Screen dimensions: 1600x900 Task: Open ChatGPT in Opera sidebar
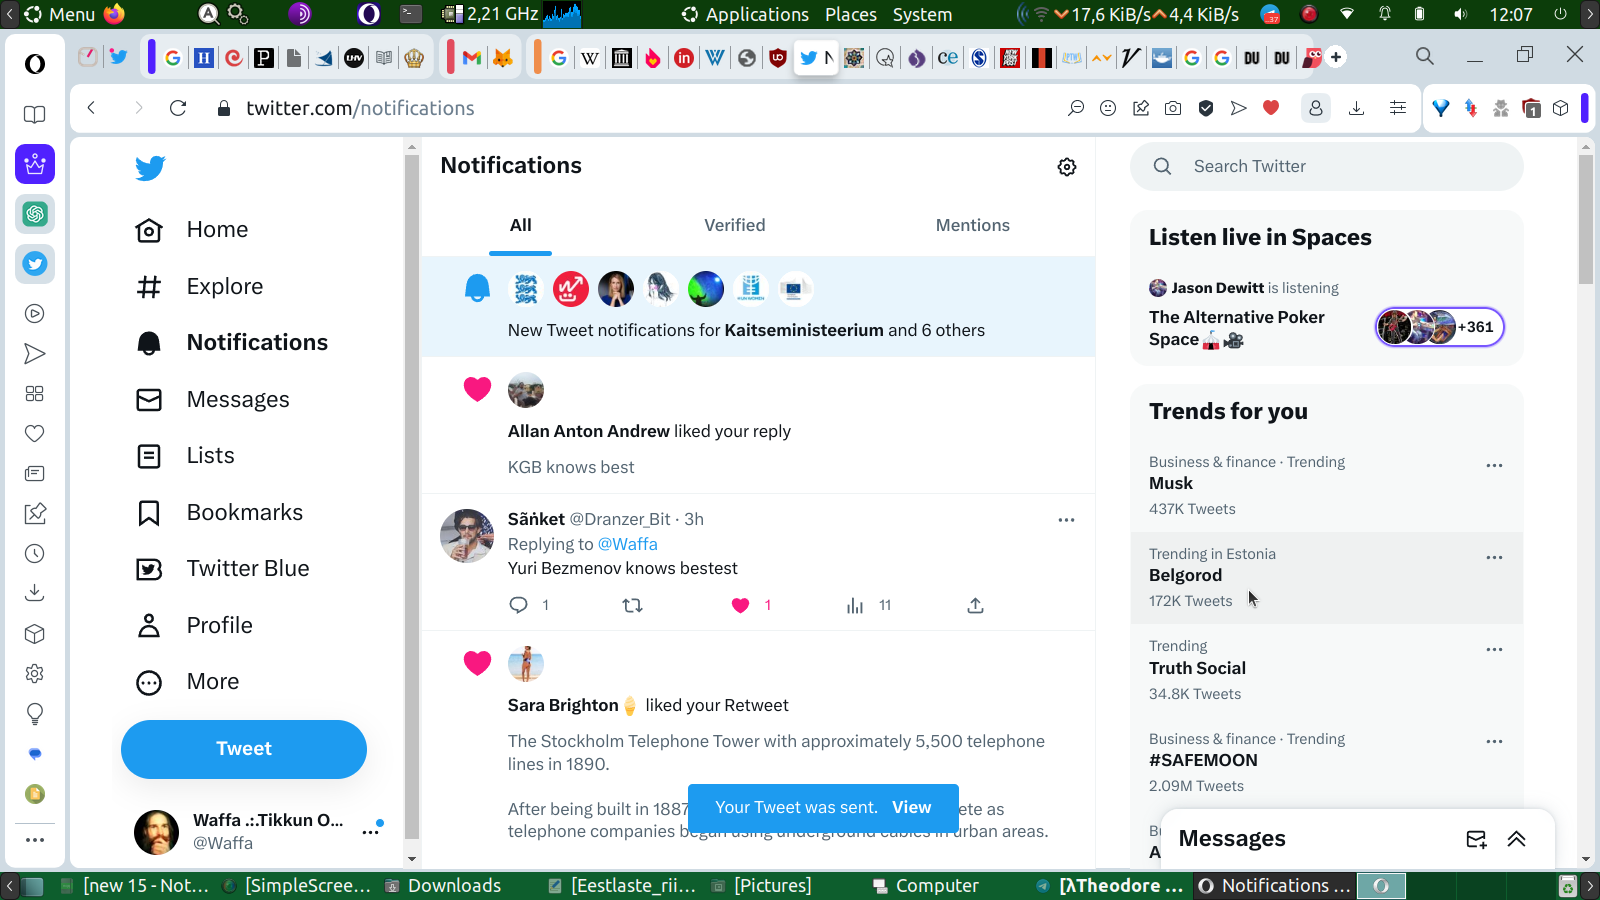tap(35, 214)
